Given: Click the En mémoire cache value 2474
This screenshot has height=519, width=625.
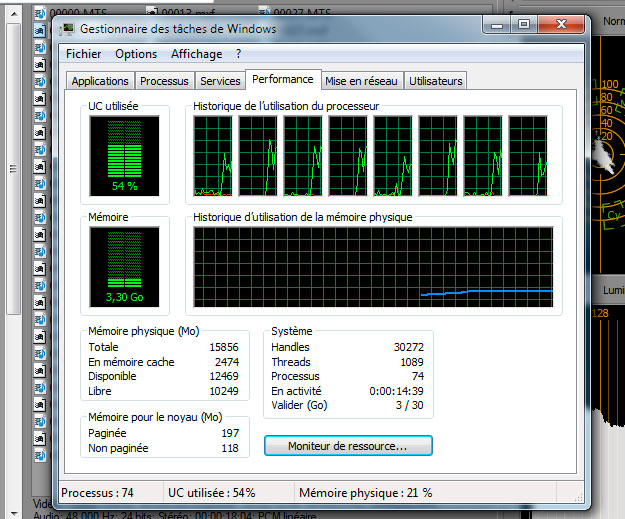Looking at the screenshot, I should point(227,362).
